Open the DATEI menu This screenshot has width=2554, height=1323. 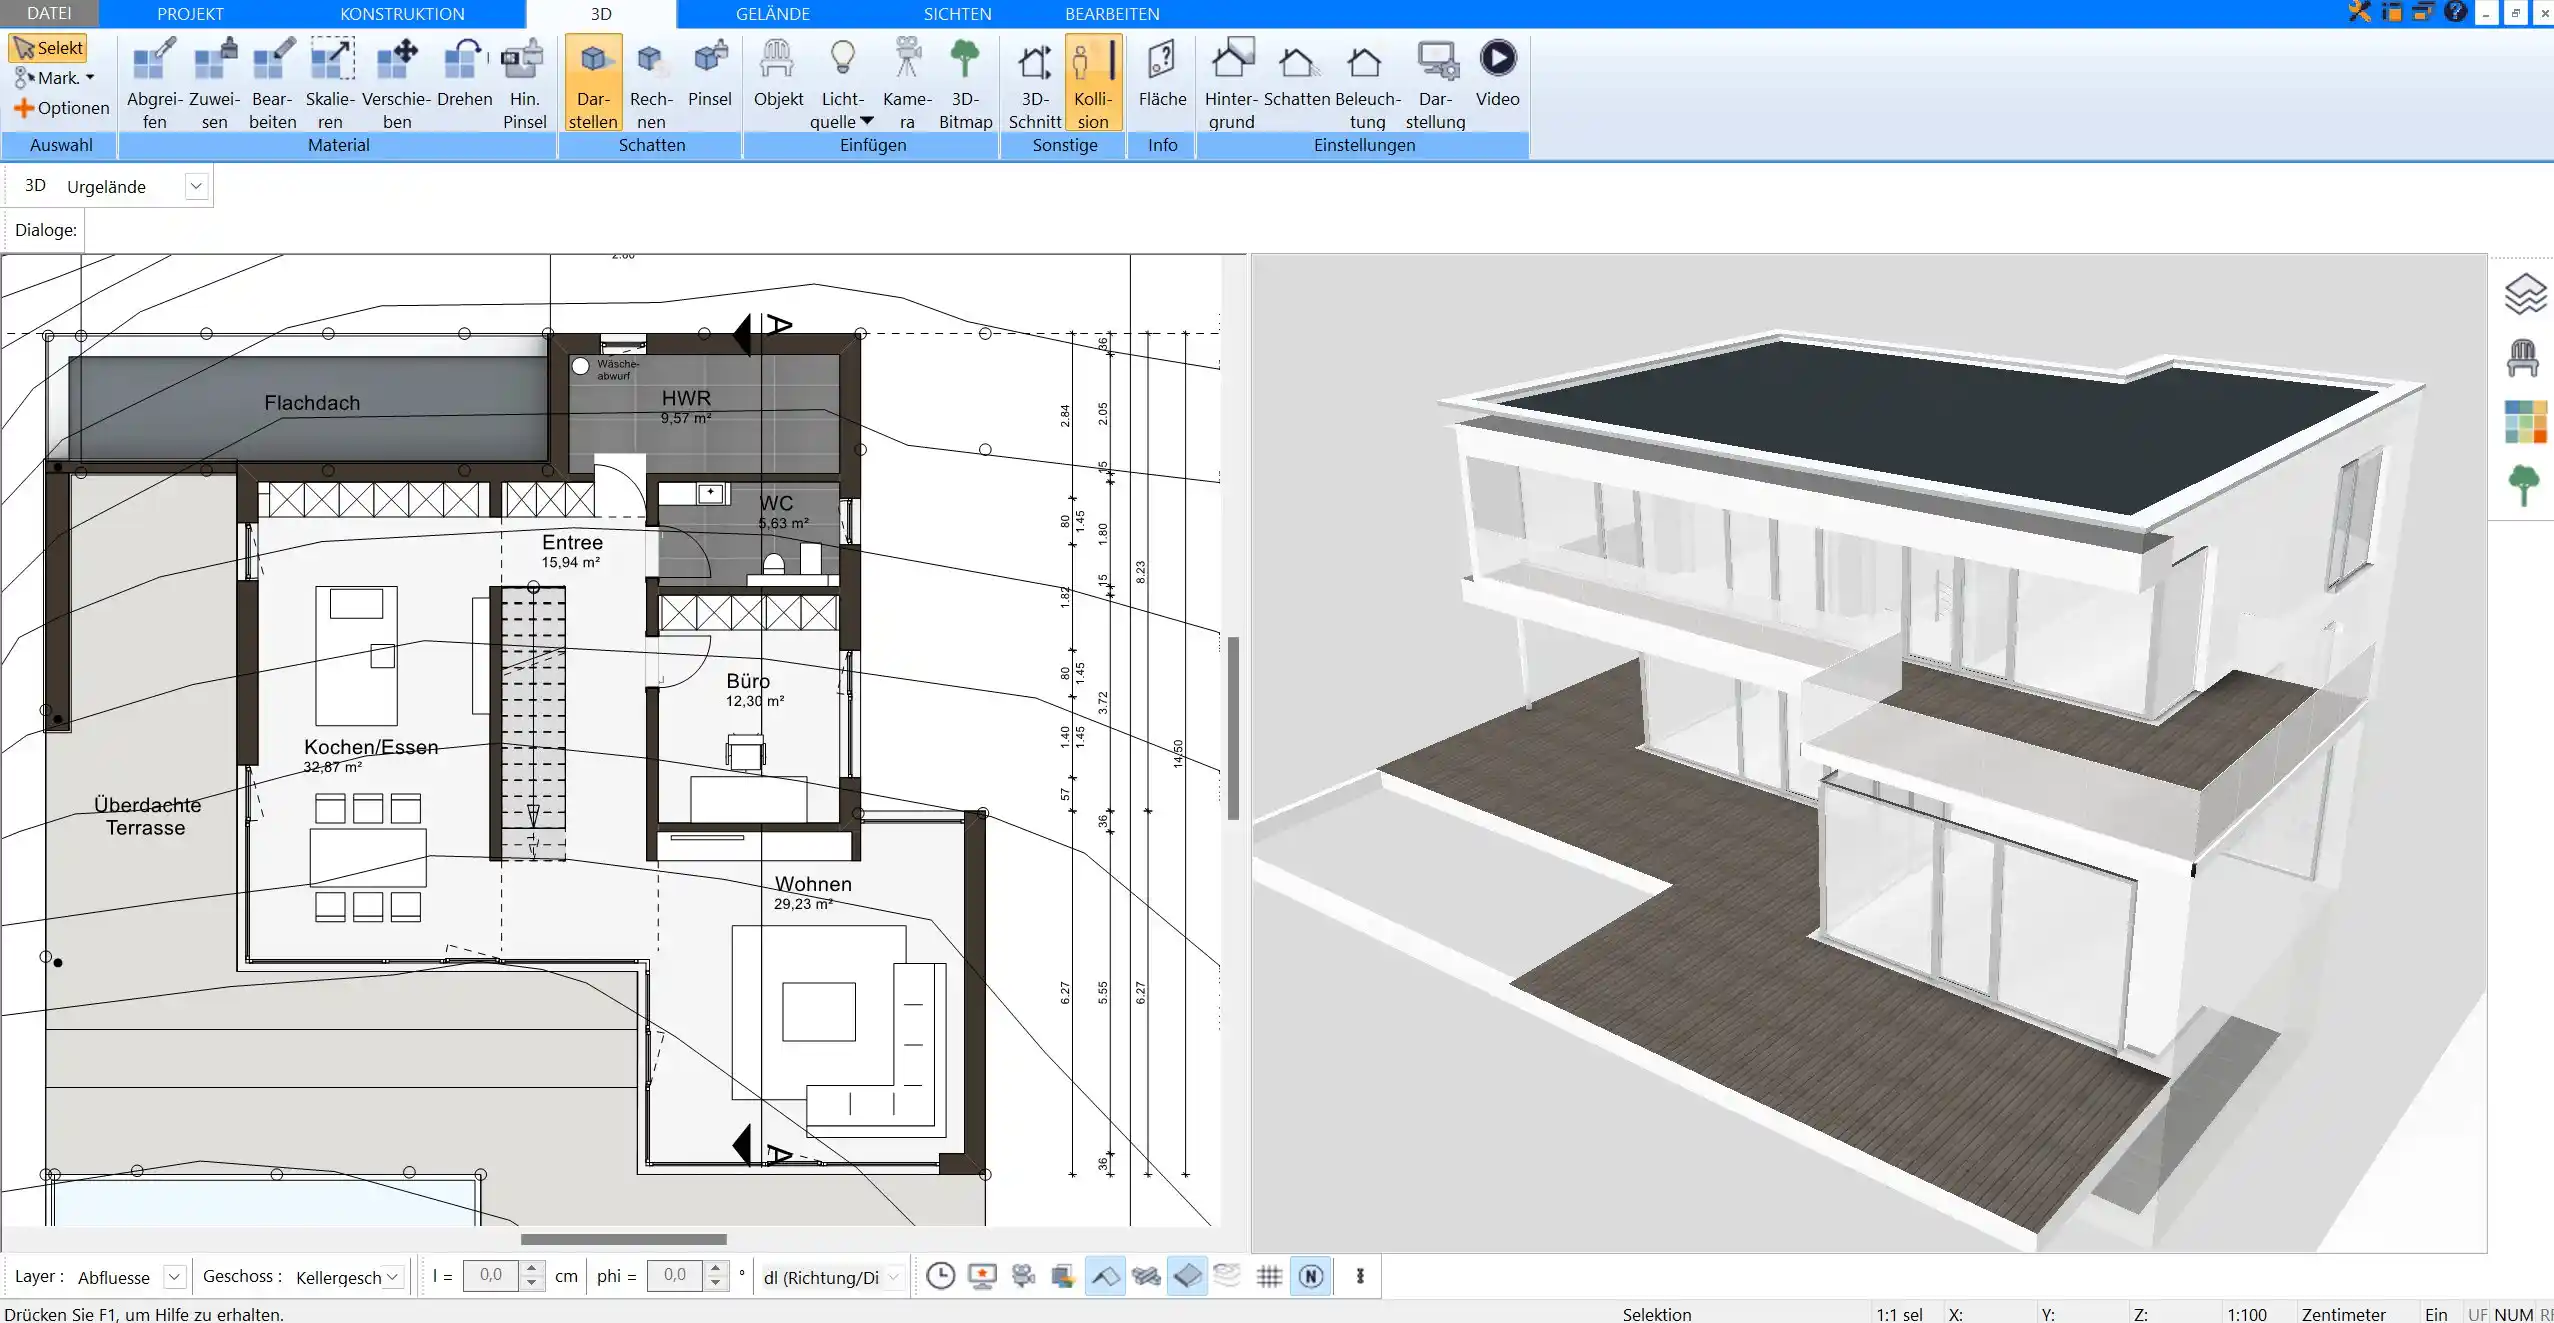point(49,13)
